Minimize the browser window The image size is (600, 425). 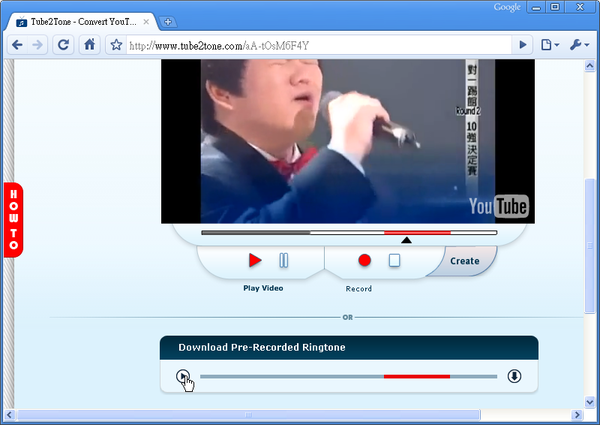point(536,7)
